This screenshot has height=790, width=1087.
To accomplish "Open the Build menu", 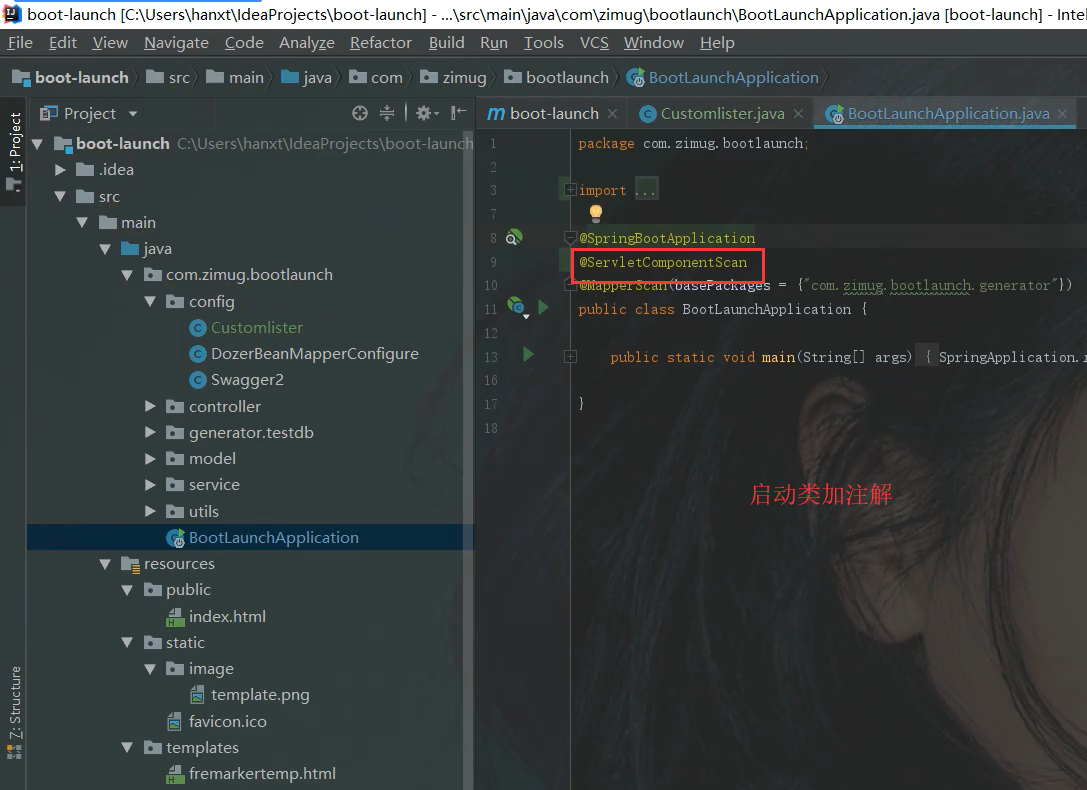I will click(x=446, y=43).
